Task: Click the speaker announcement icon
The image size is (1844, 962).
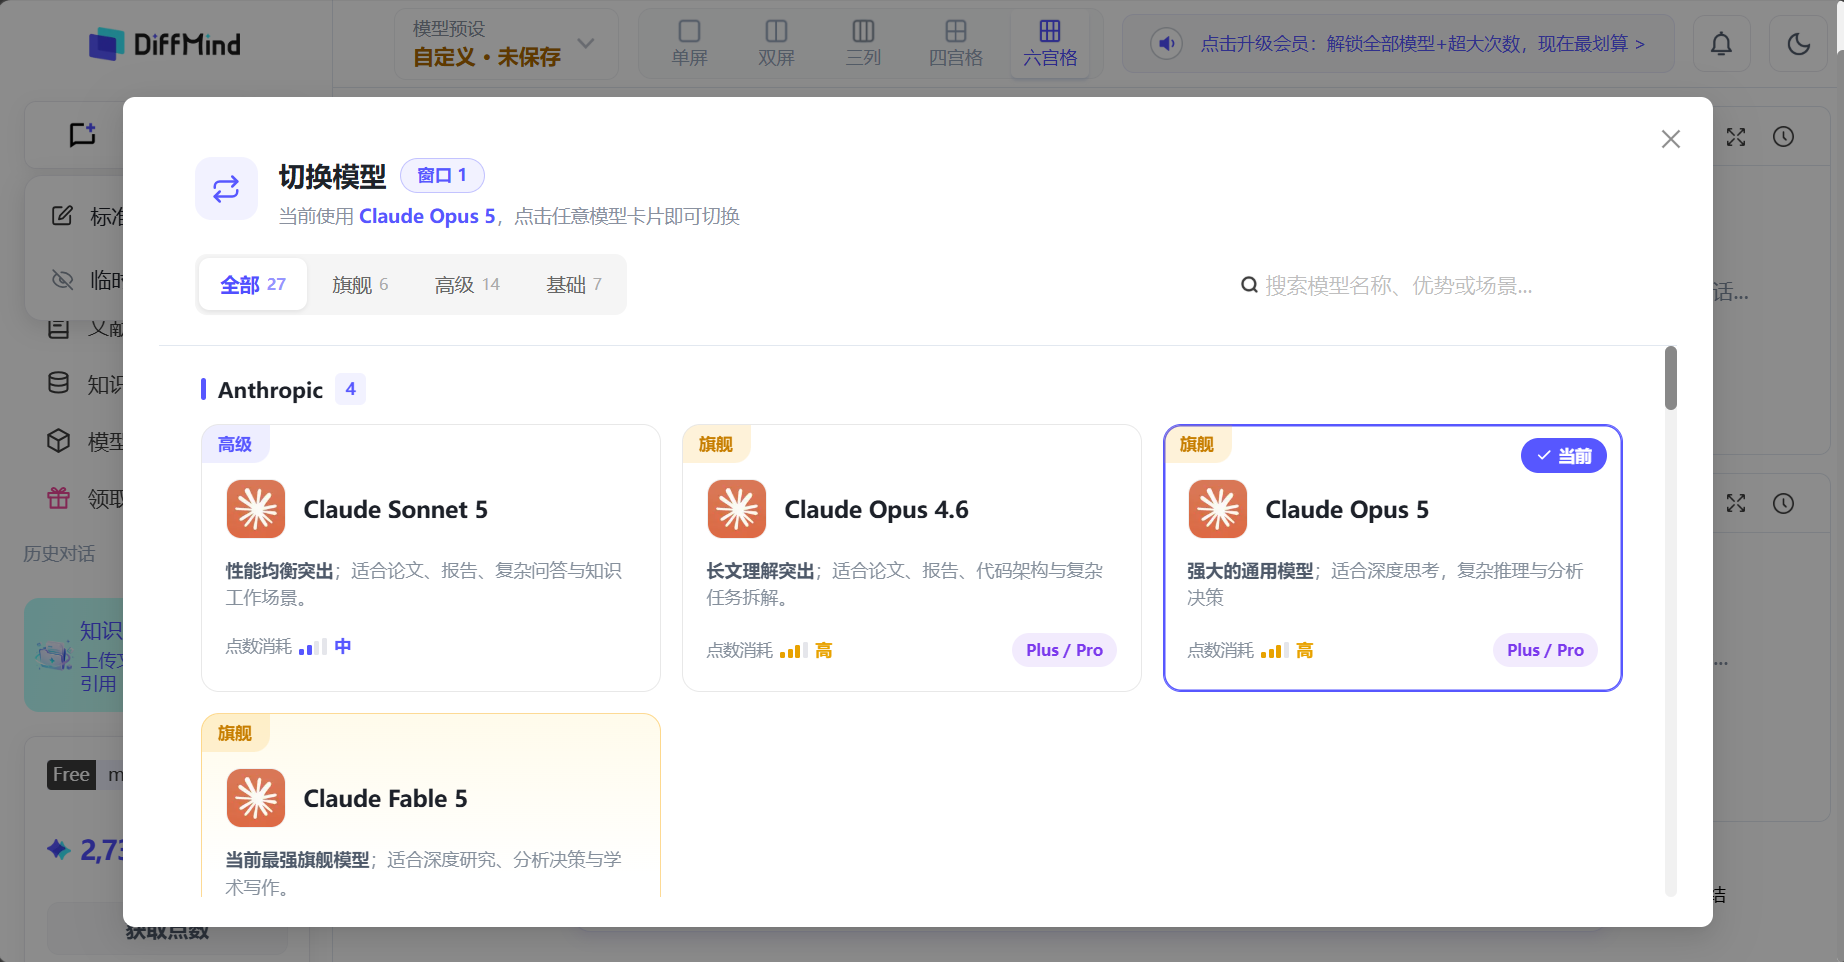Action: 1166,44
